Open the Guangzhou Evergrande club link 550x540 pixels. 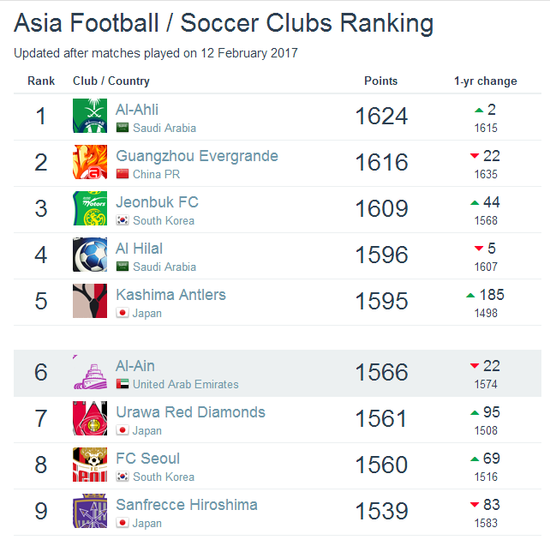click(x=197, y=156)
